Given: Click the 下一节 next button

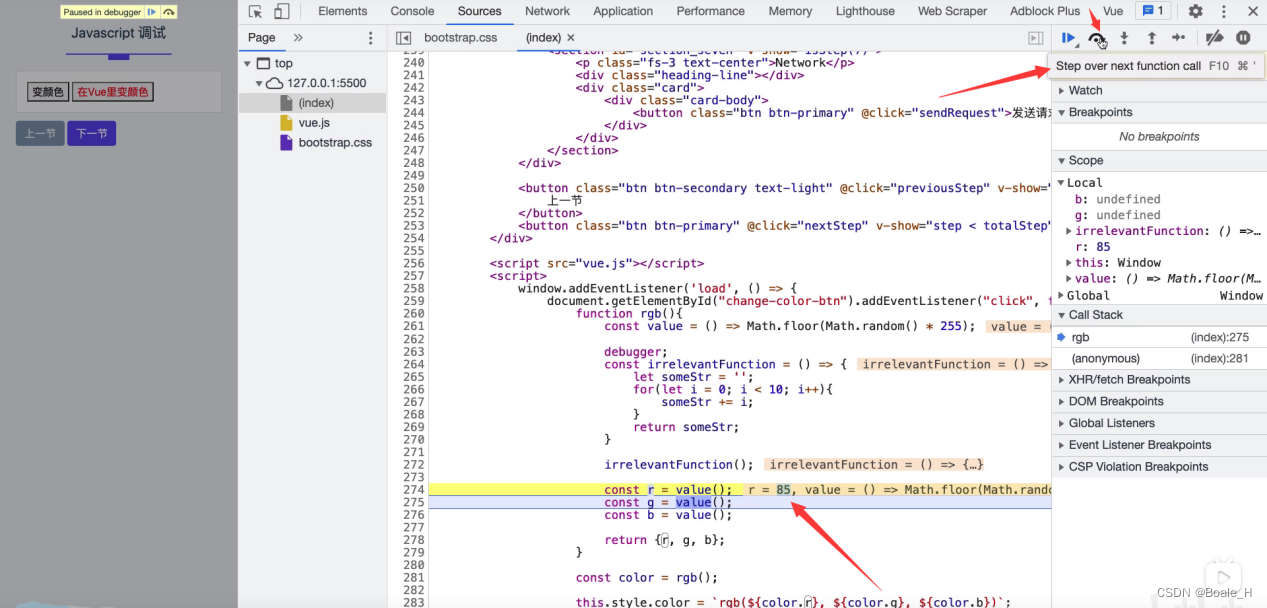Looking at the screenshot, I should point(92,133).
